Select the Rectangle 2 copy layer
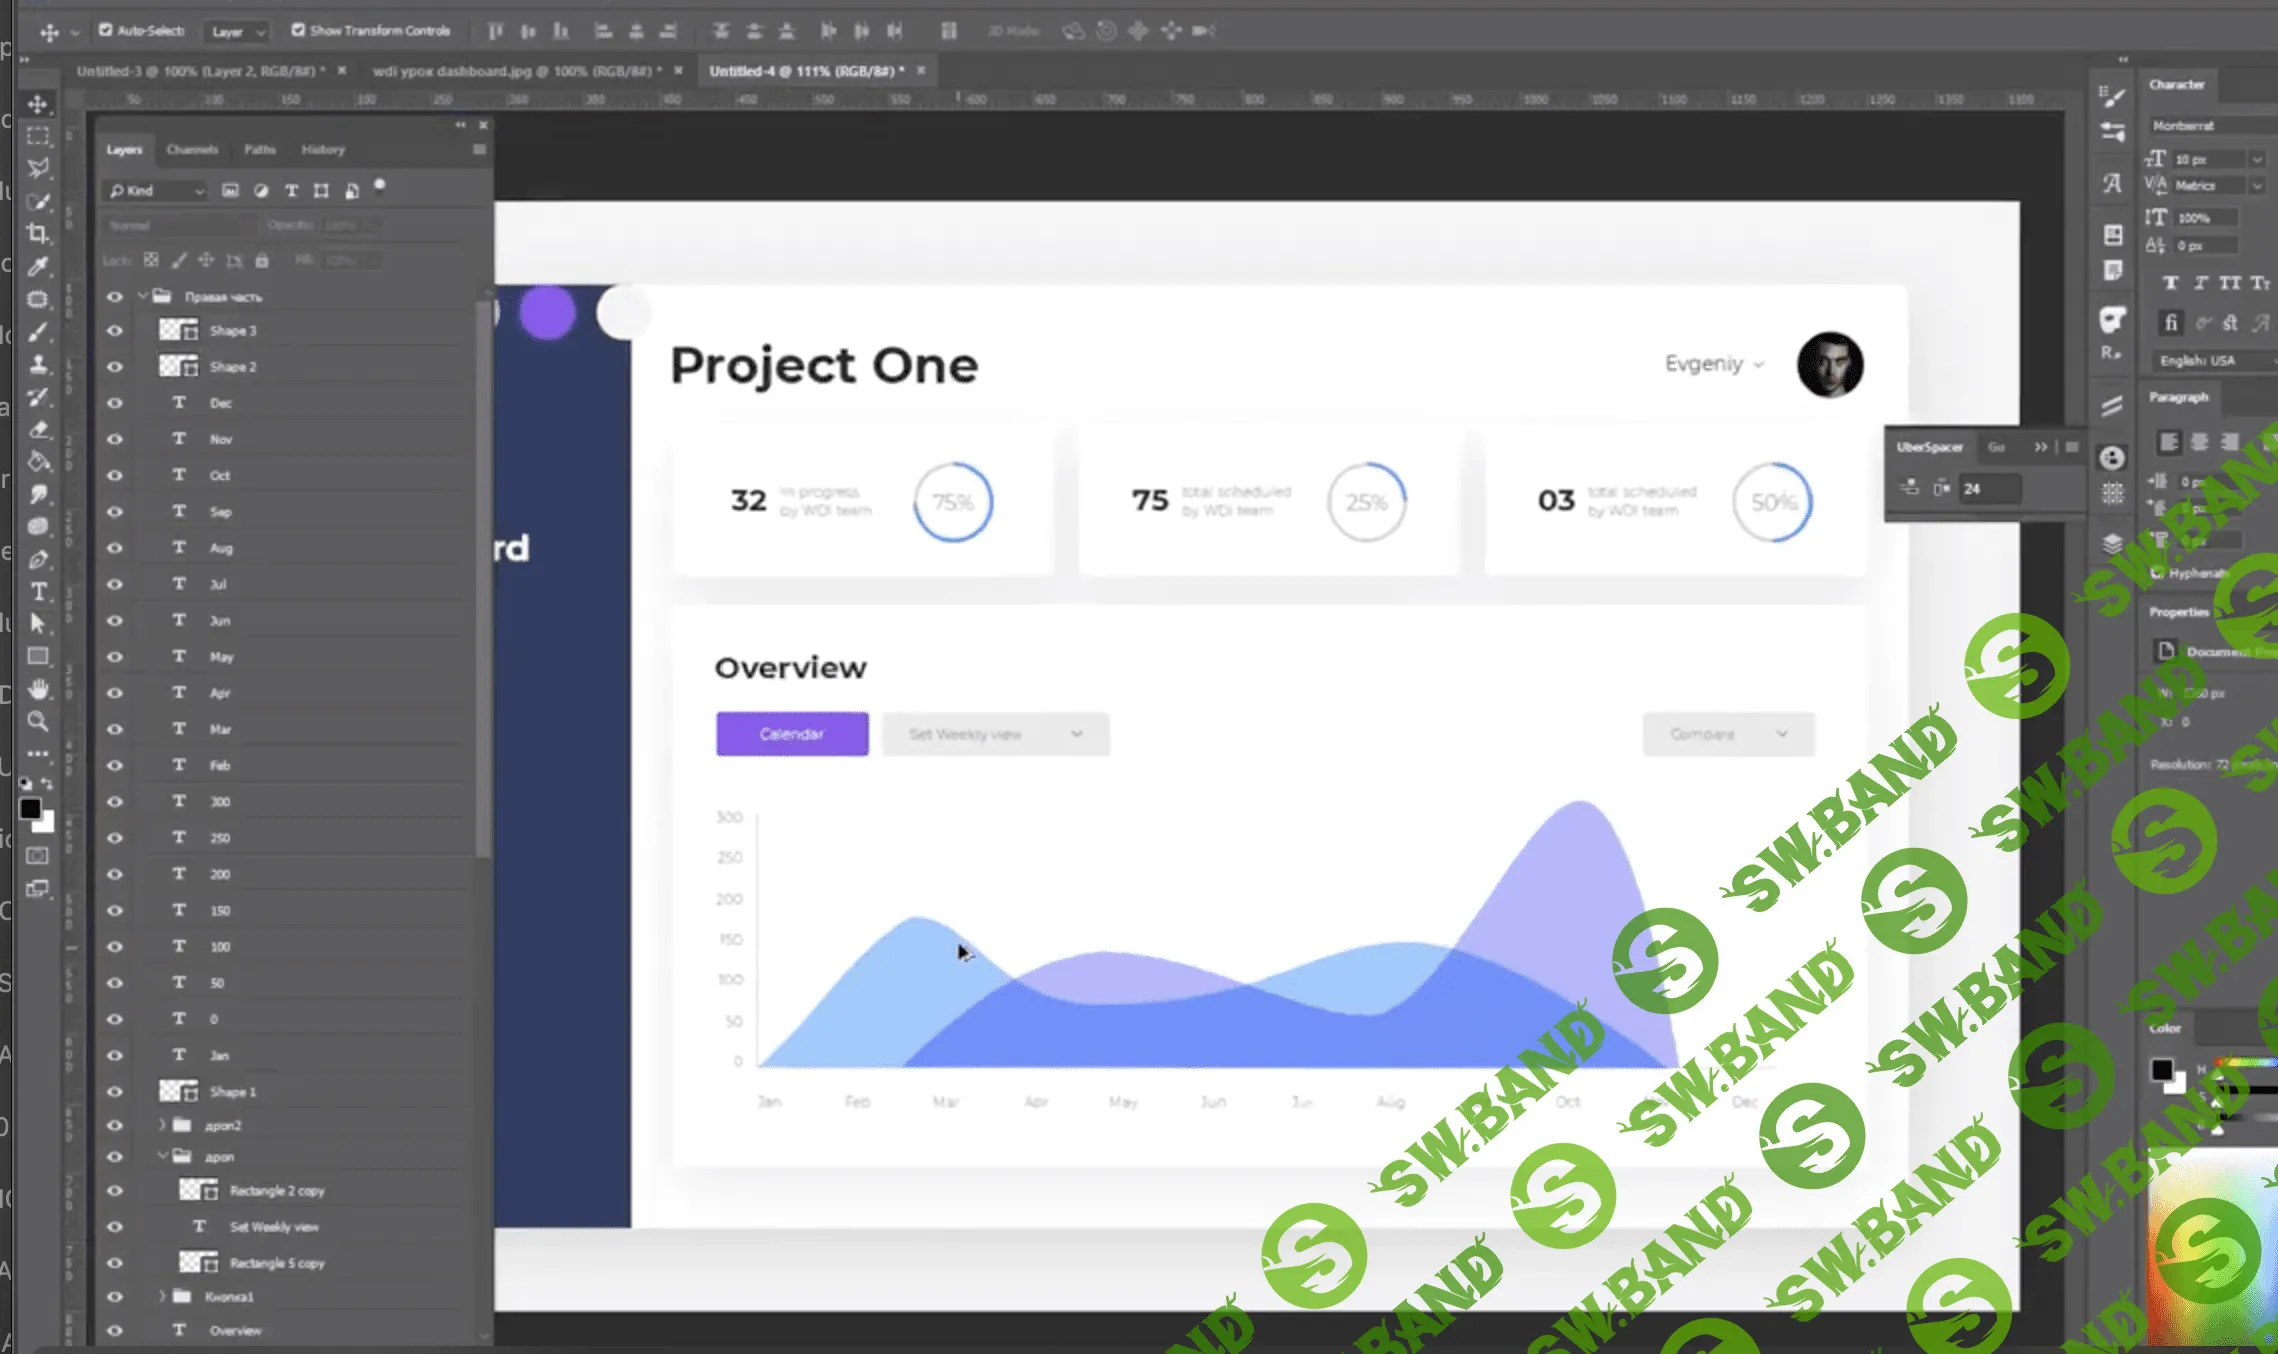The height and width of the screenshot is (1354, 2278). pos(277,1191)
